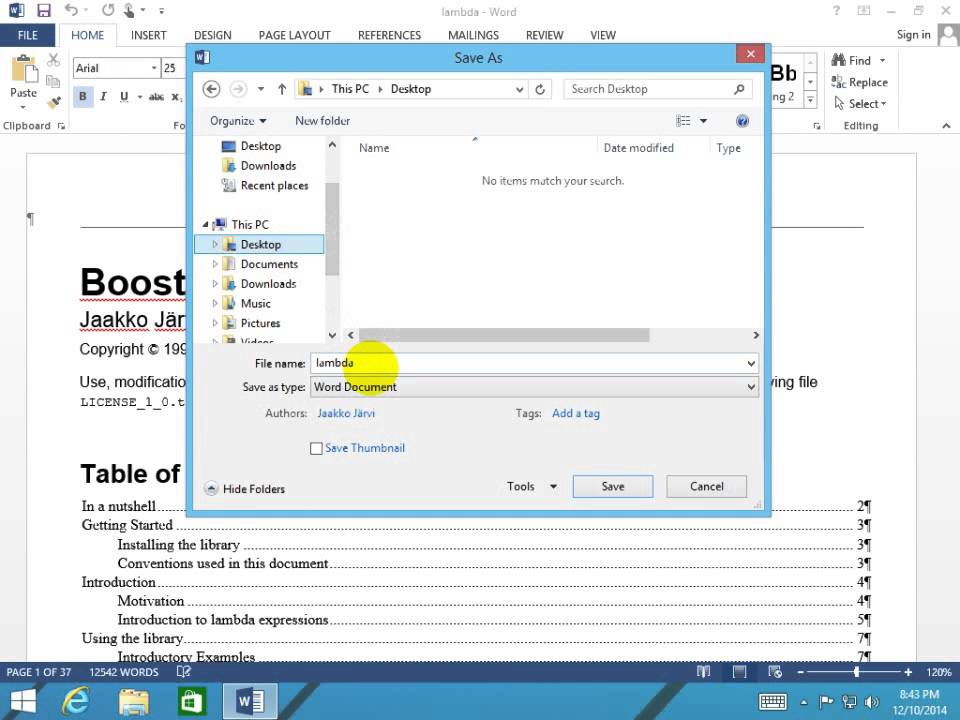Viewport: 960px width, 720px height.
Task: Toggle Underline formatting in the ribbon
Action: coord(124,97)
